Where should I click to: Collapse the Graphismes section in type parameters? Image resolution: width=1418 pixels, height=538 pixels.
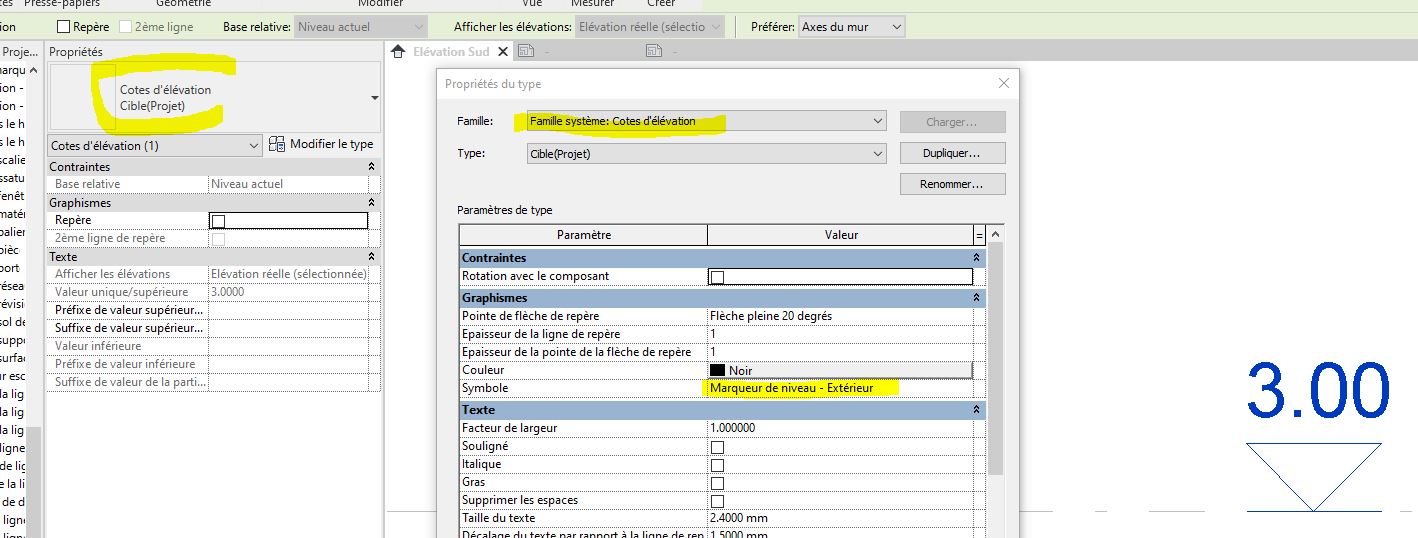click(x=976, y=298)
